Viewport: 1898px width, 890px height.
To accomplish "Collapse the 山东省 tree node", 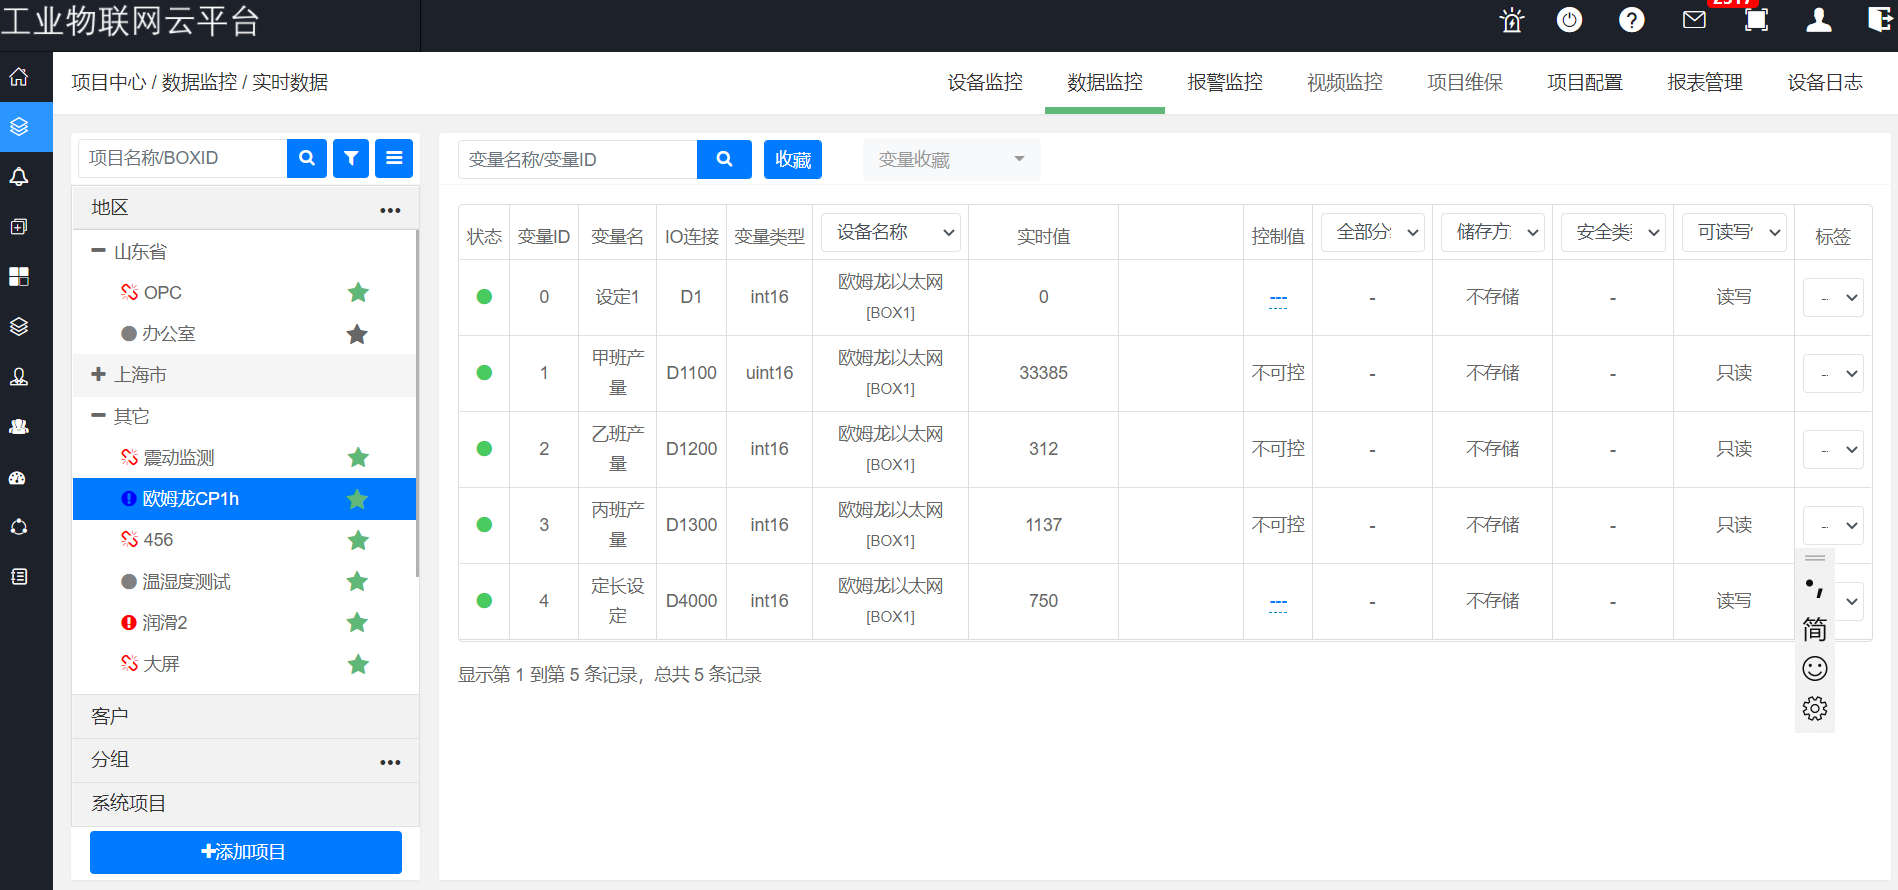I will pyautogui.click(x=98, y=251).
